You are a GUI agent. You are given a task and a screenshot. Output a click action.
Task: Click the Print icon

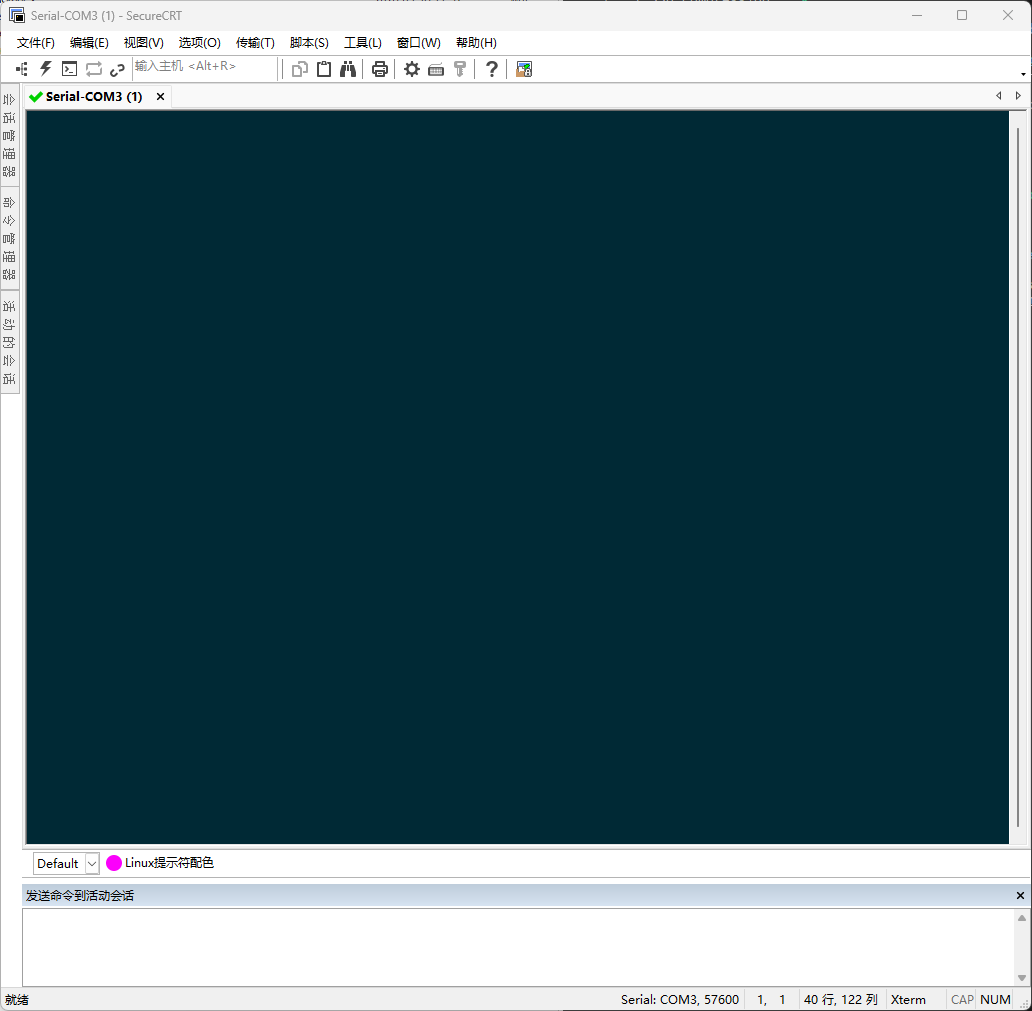pyautogui.click(x=380, y=69)
